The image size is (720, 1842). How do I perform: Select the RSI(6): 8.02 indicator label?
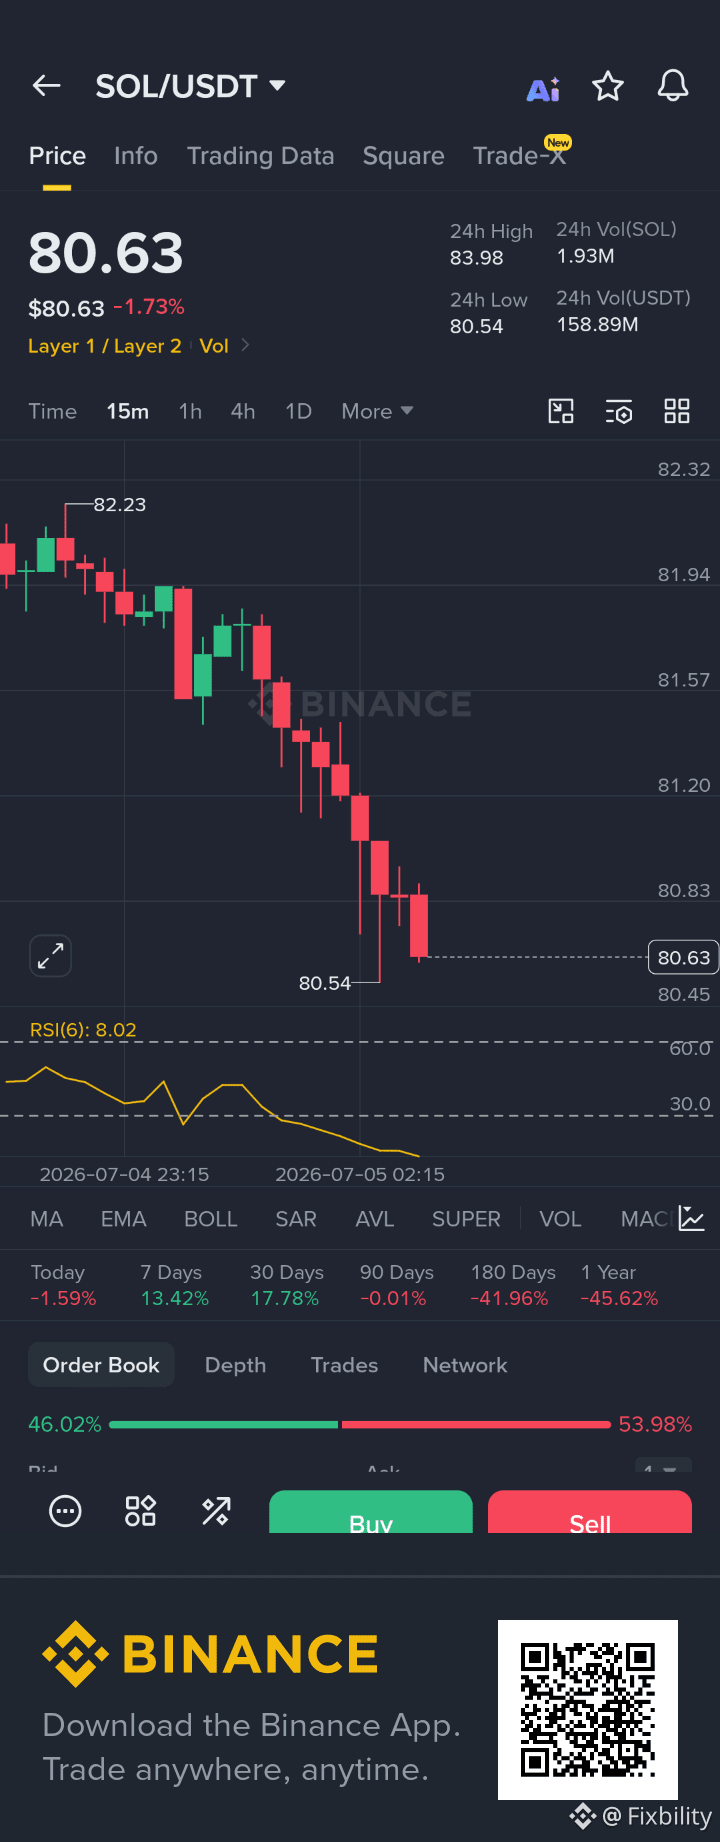point(83,1030)
